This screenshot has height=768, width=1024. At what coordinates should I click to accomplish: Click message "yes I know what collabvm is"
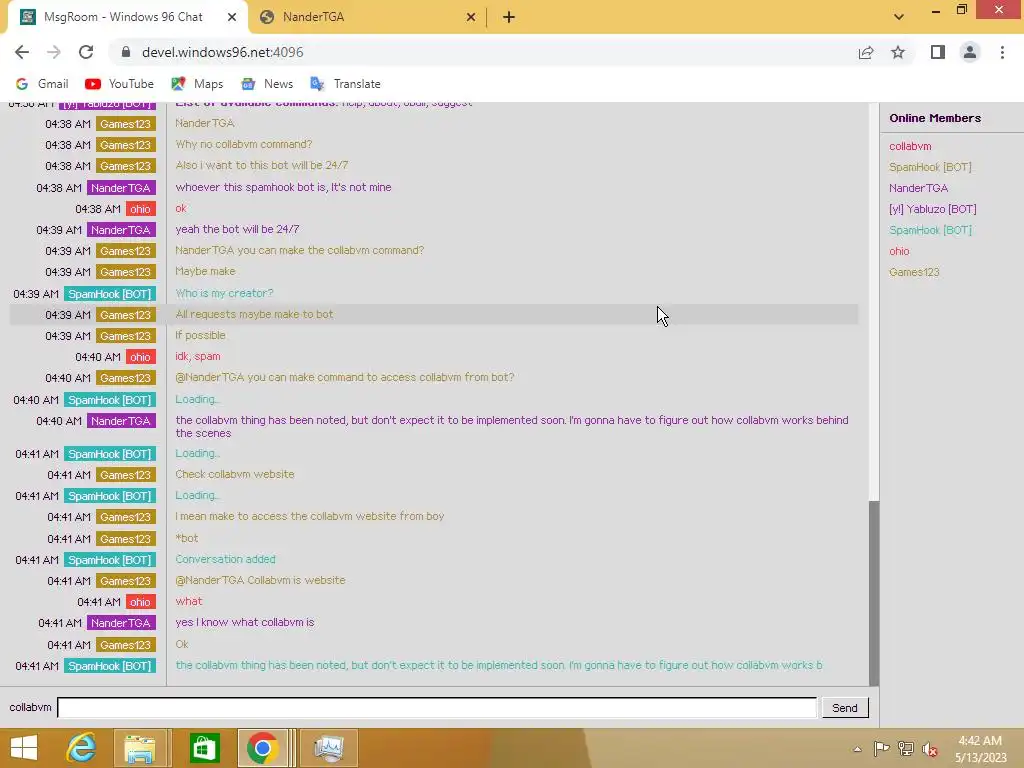click(244, 622)
